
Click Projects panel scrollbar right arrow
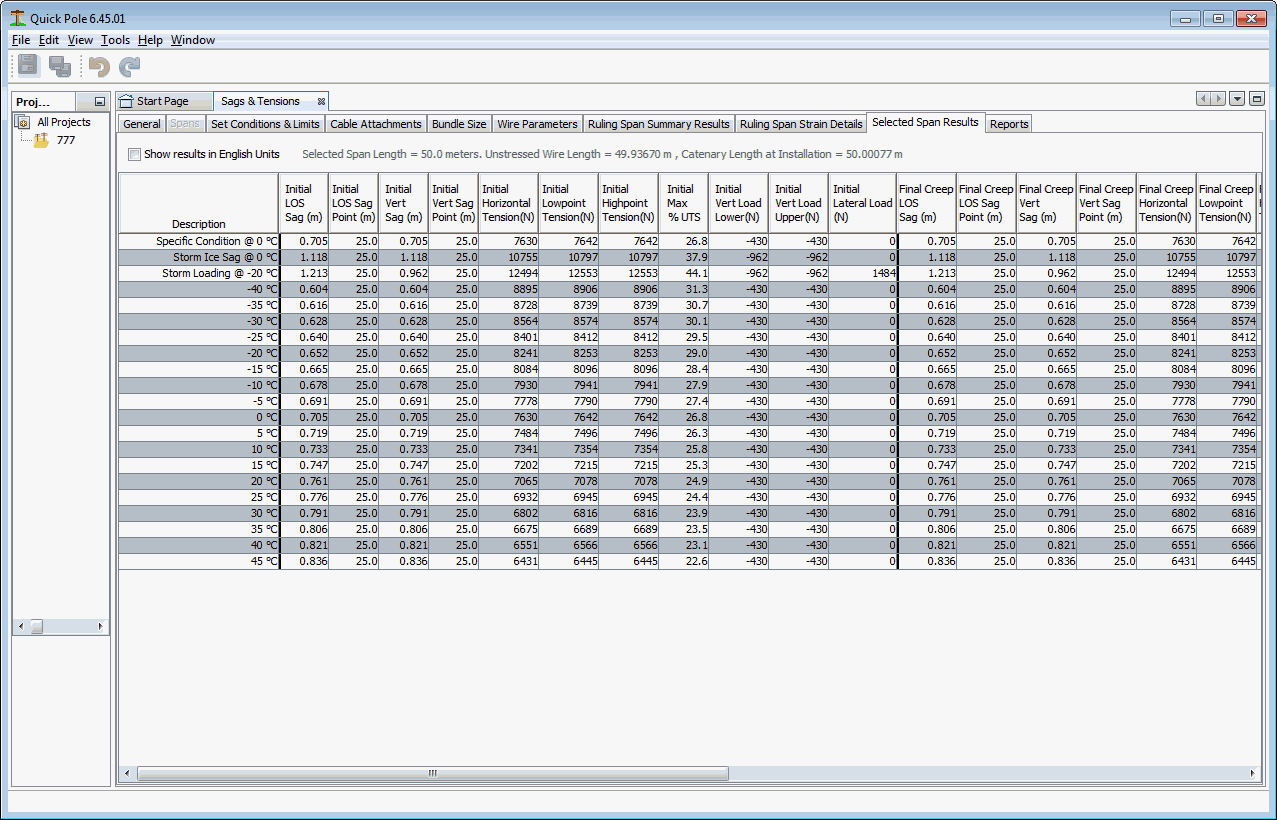[100, 626]
